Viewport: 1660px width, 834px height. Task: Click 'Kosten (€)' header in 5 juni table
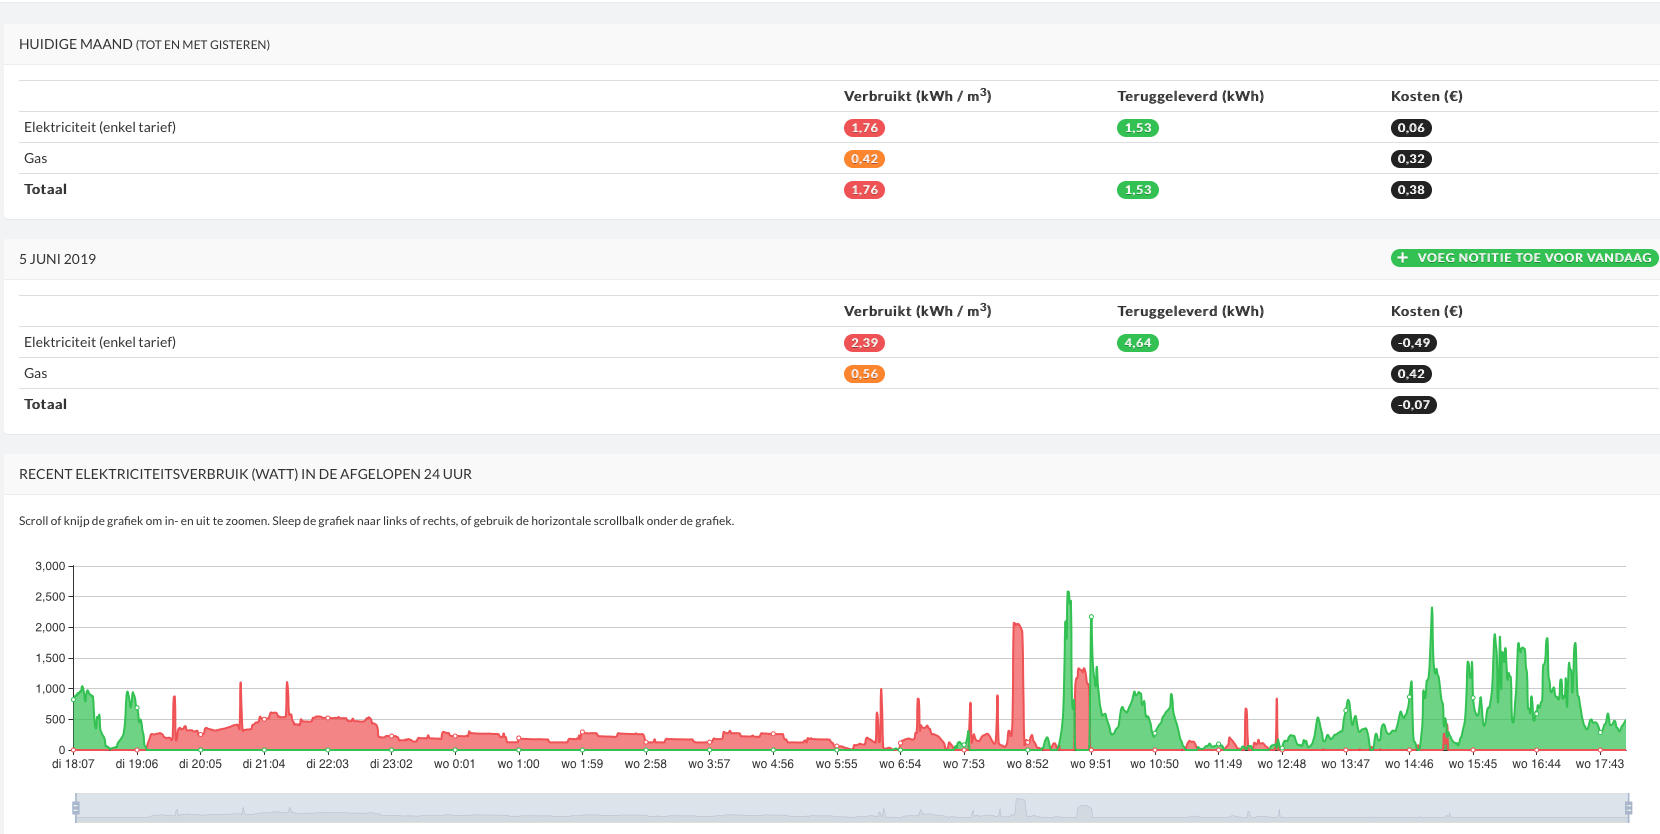[x=1426, y=311]
